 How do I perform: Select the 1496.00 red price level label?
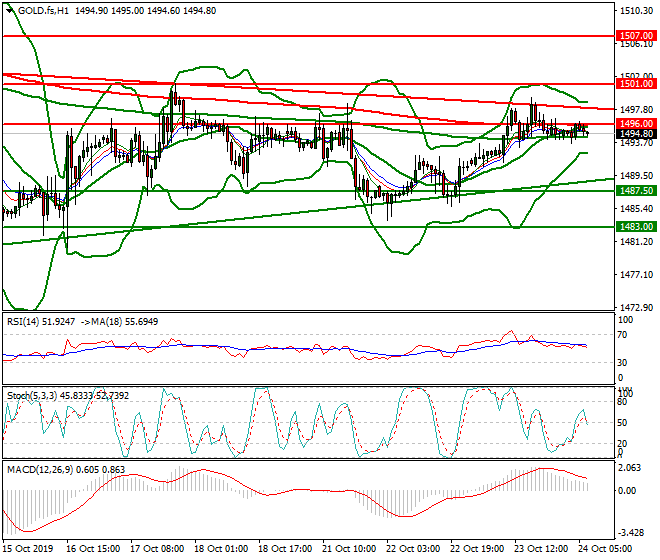[636, 124]
